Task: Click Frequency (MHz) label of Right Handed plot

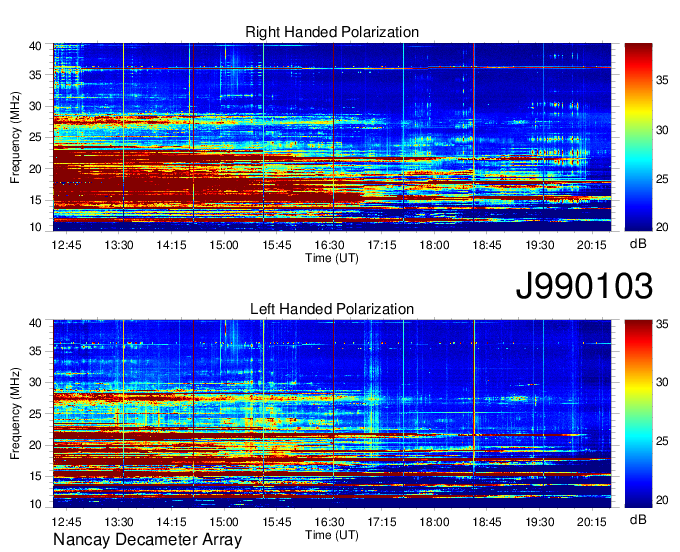Action: click(15, 137)
